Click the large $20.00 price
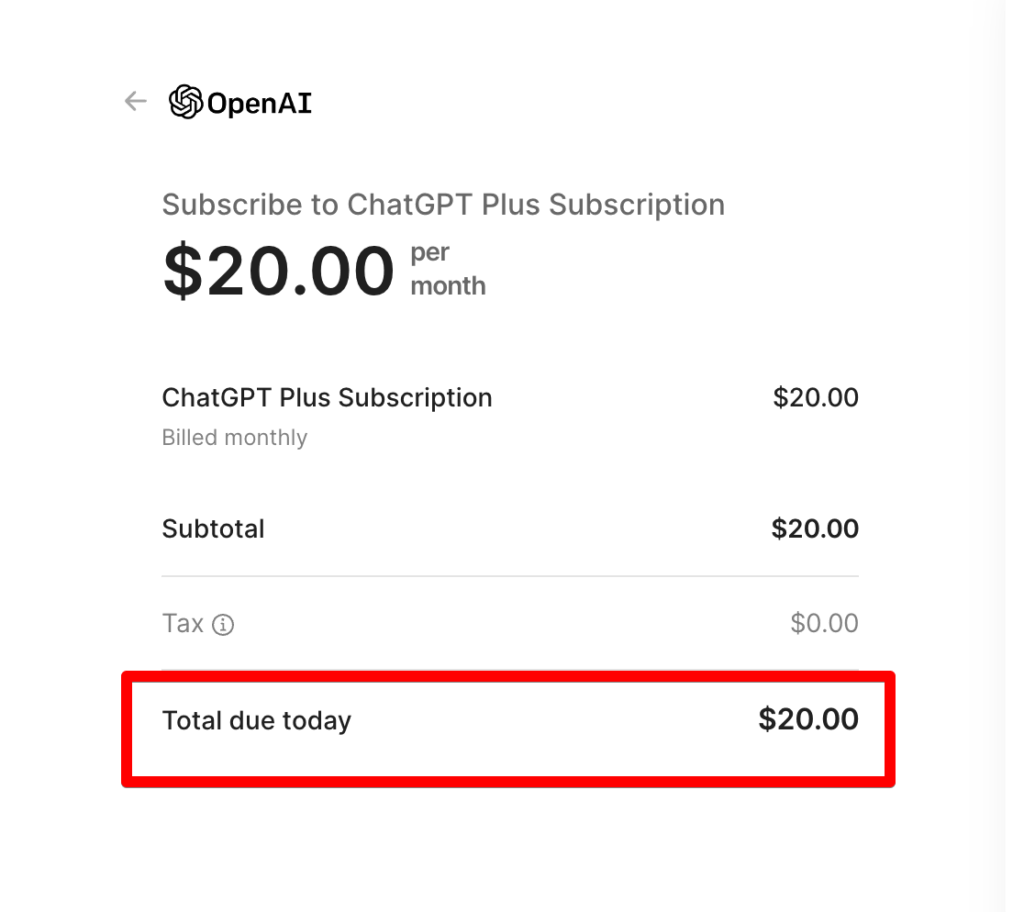The height and width of the screenshot is (912, 1024). [278, 271]
